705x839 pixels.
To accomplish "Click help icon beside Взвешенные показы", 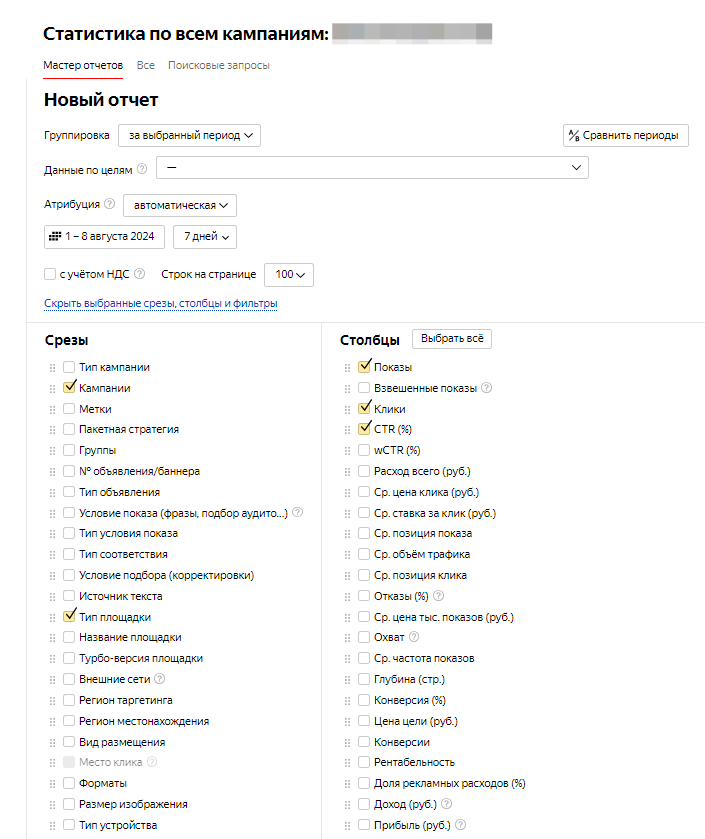I will tap(486, 388).
